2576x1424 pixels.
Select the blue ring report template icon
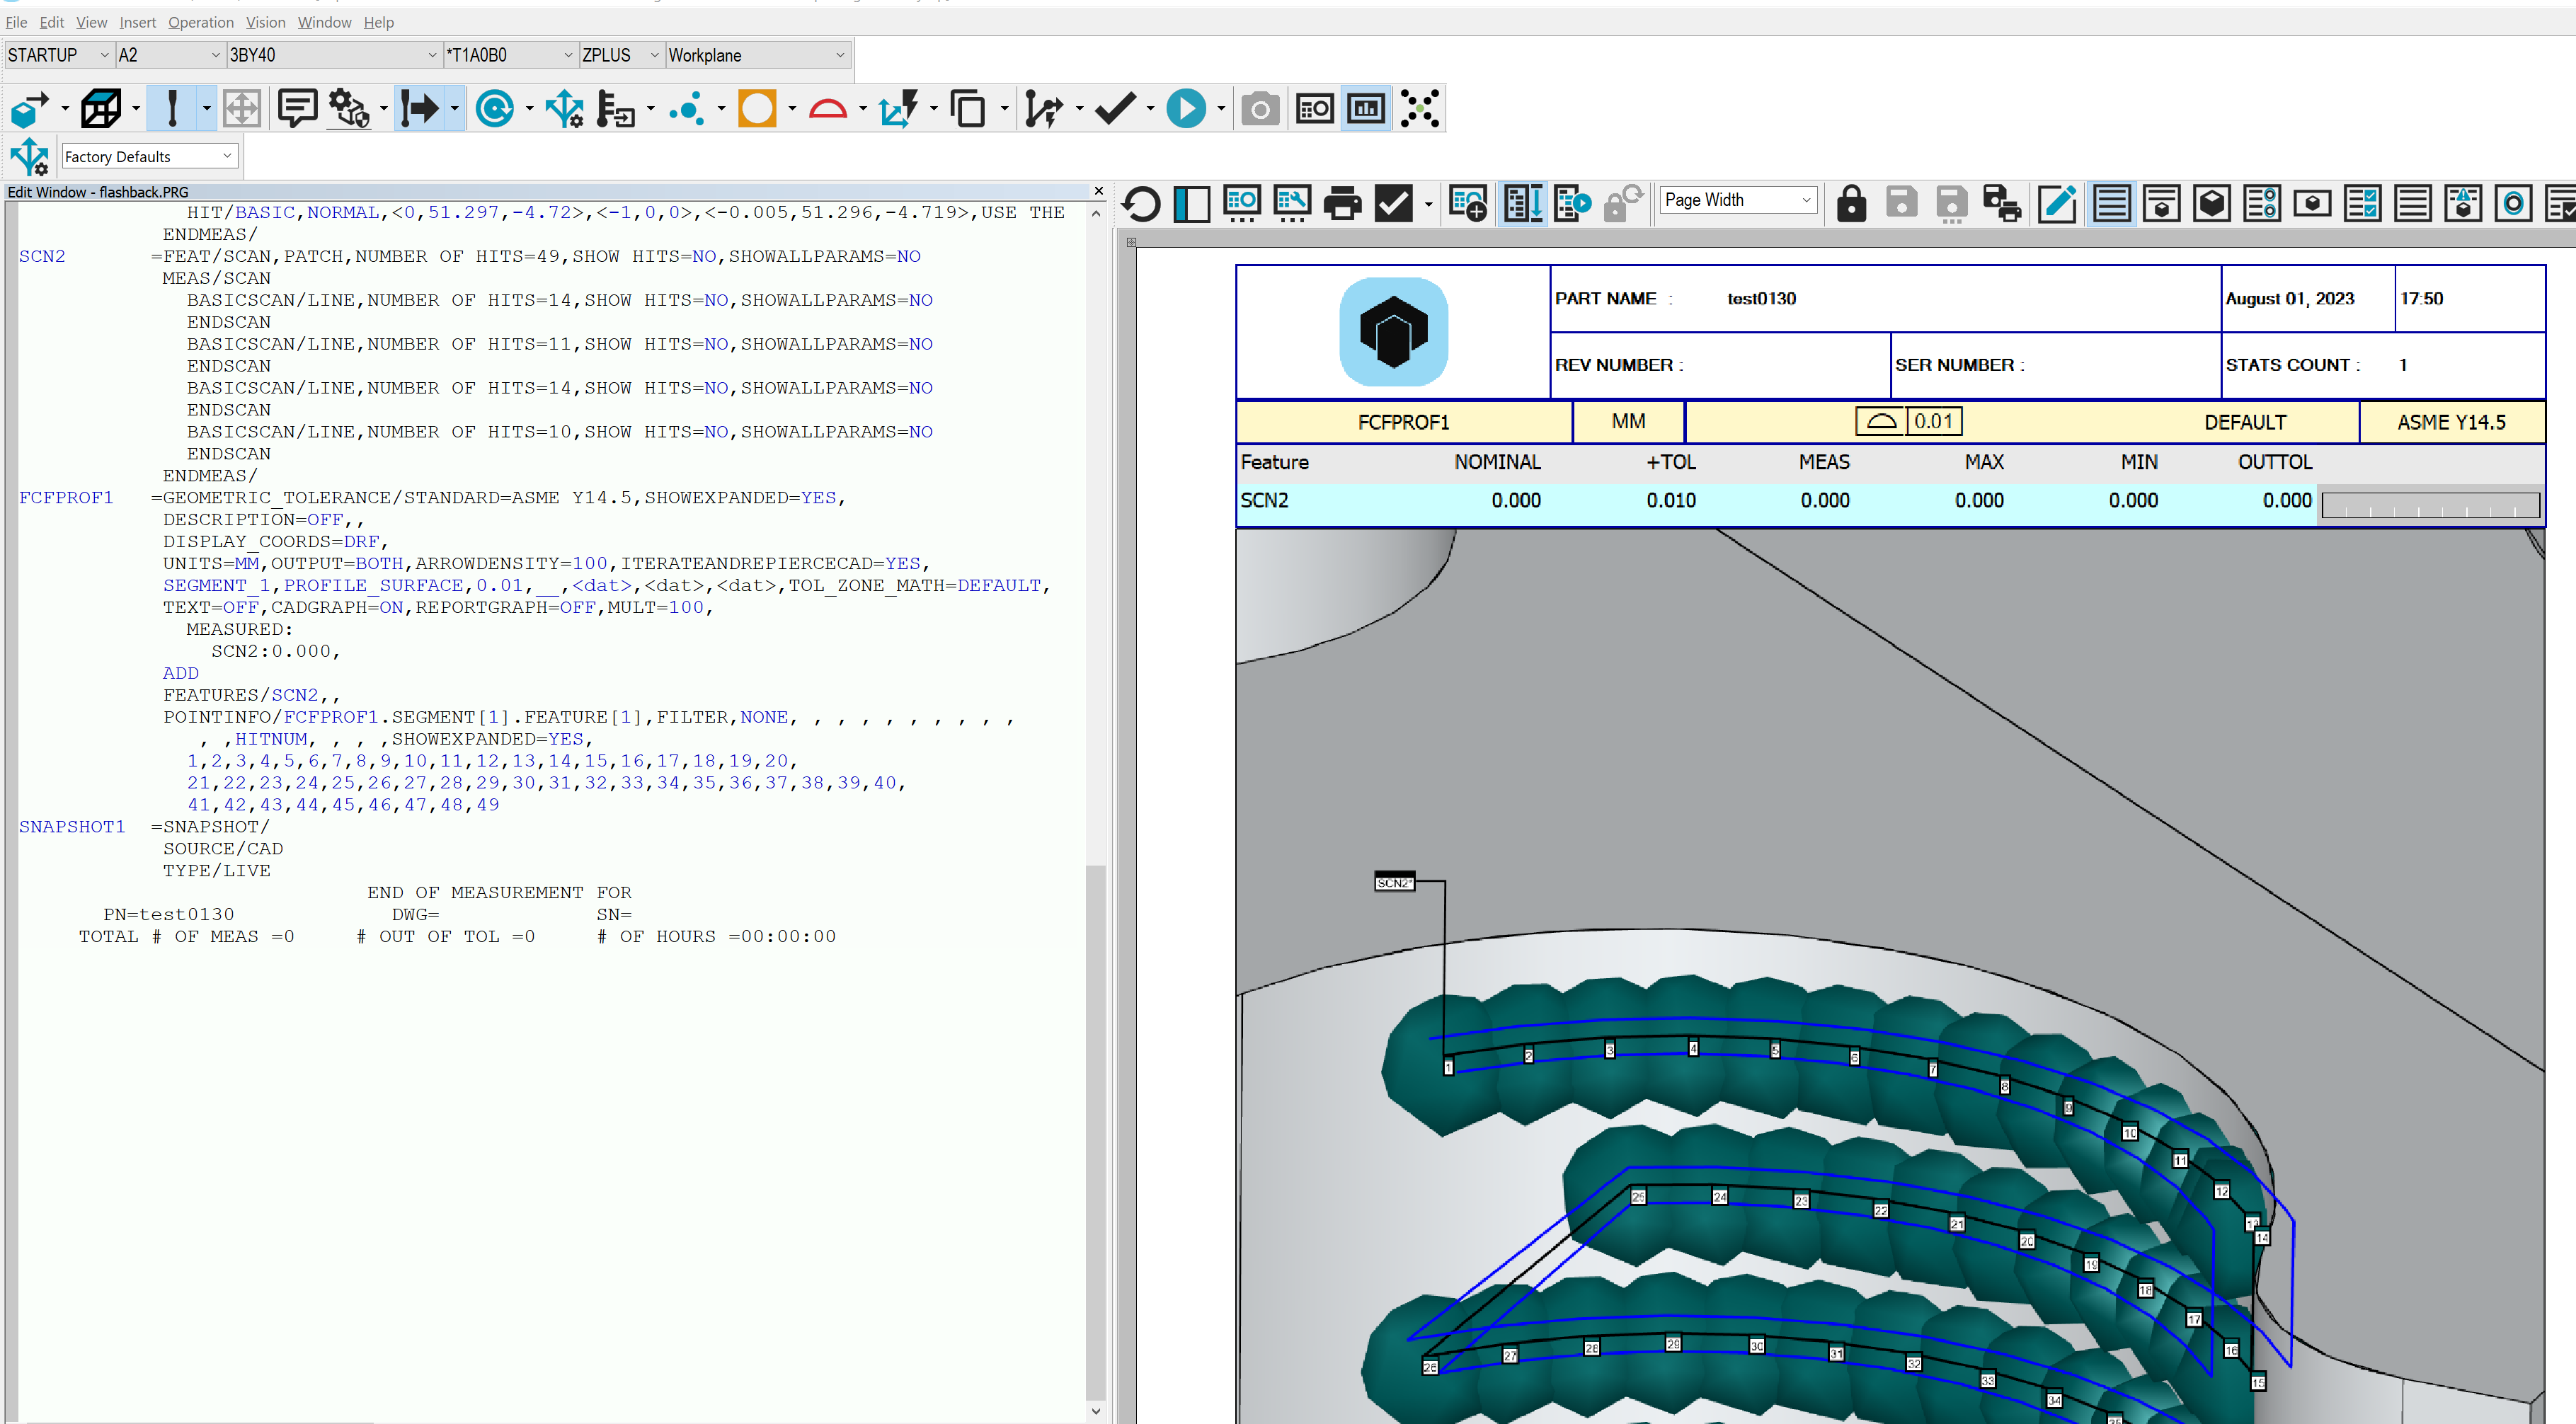coord(2513,203)
